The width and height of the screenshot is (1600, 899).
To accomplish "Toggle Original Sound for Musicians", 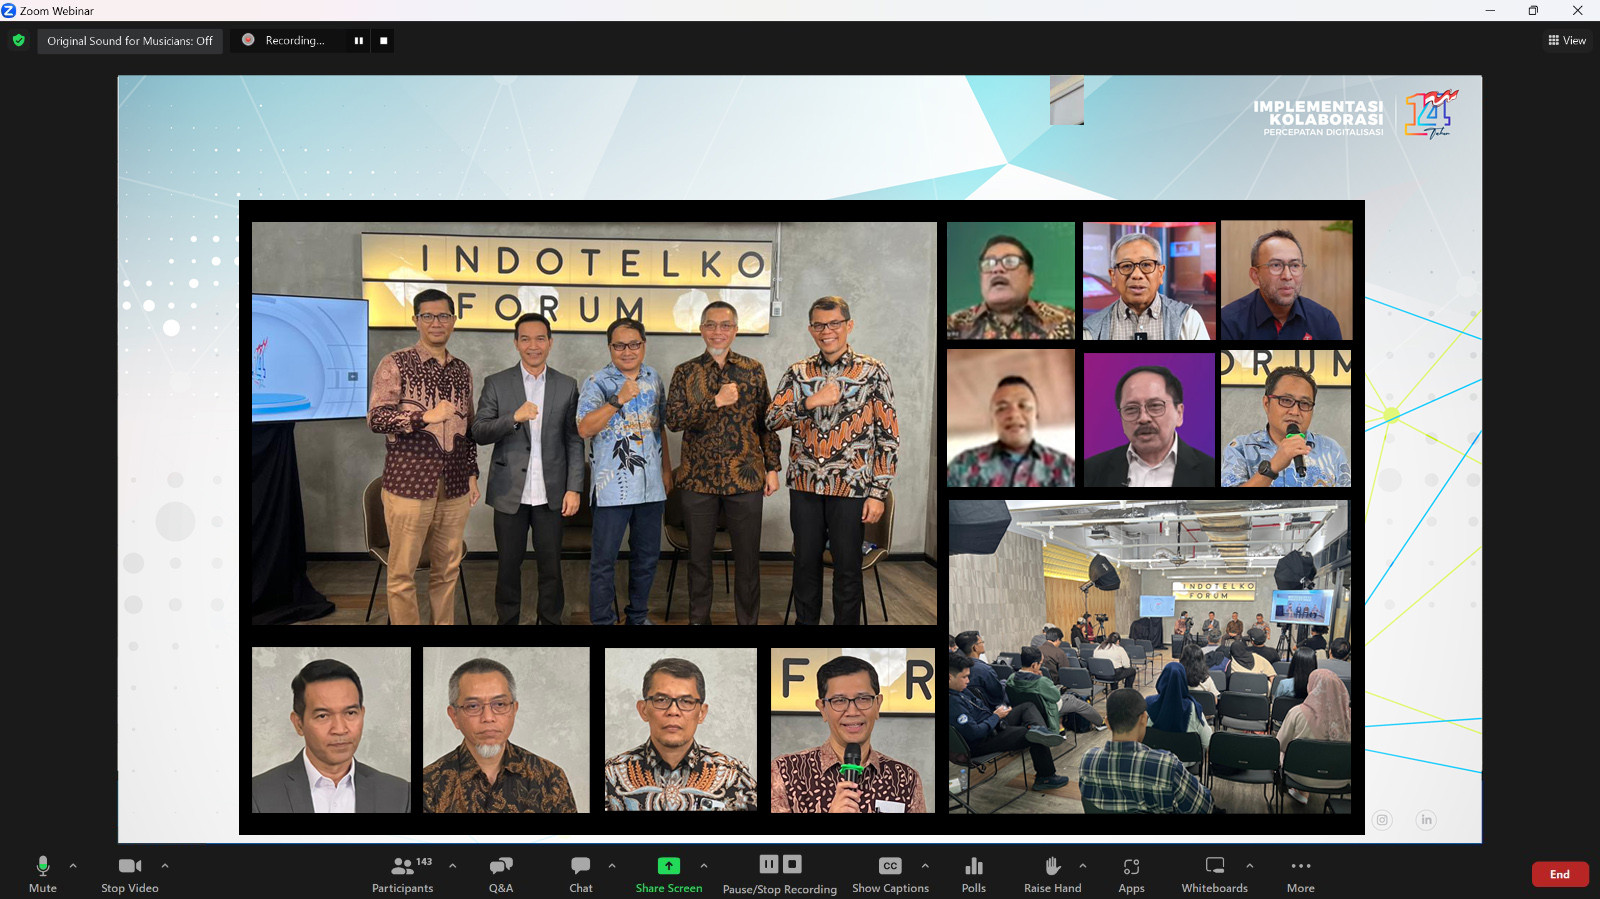I will pyautogui.click(x=130, y=41).
